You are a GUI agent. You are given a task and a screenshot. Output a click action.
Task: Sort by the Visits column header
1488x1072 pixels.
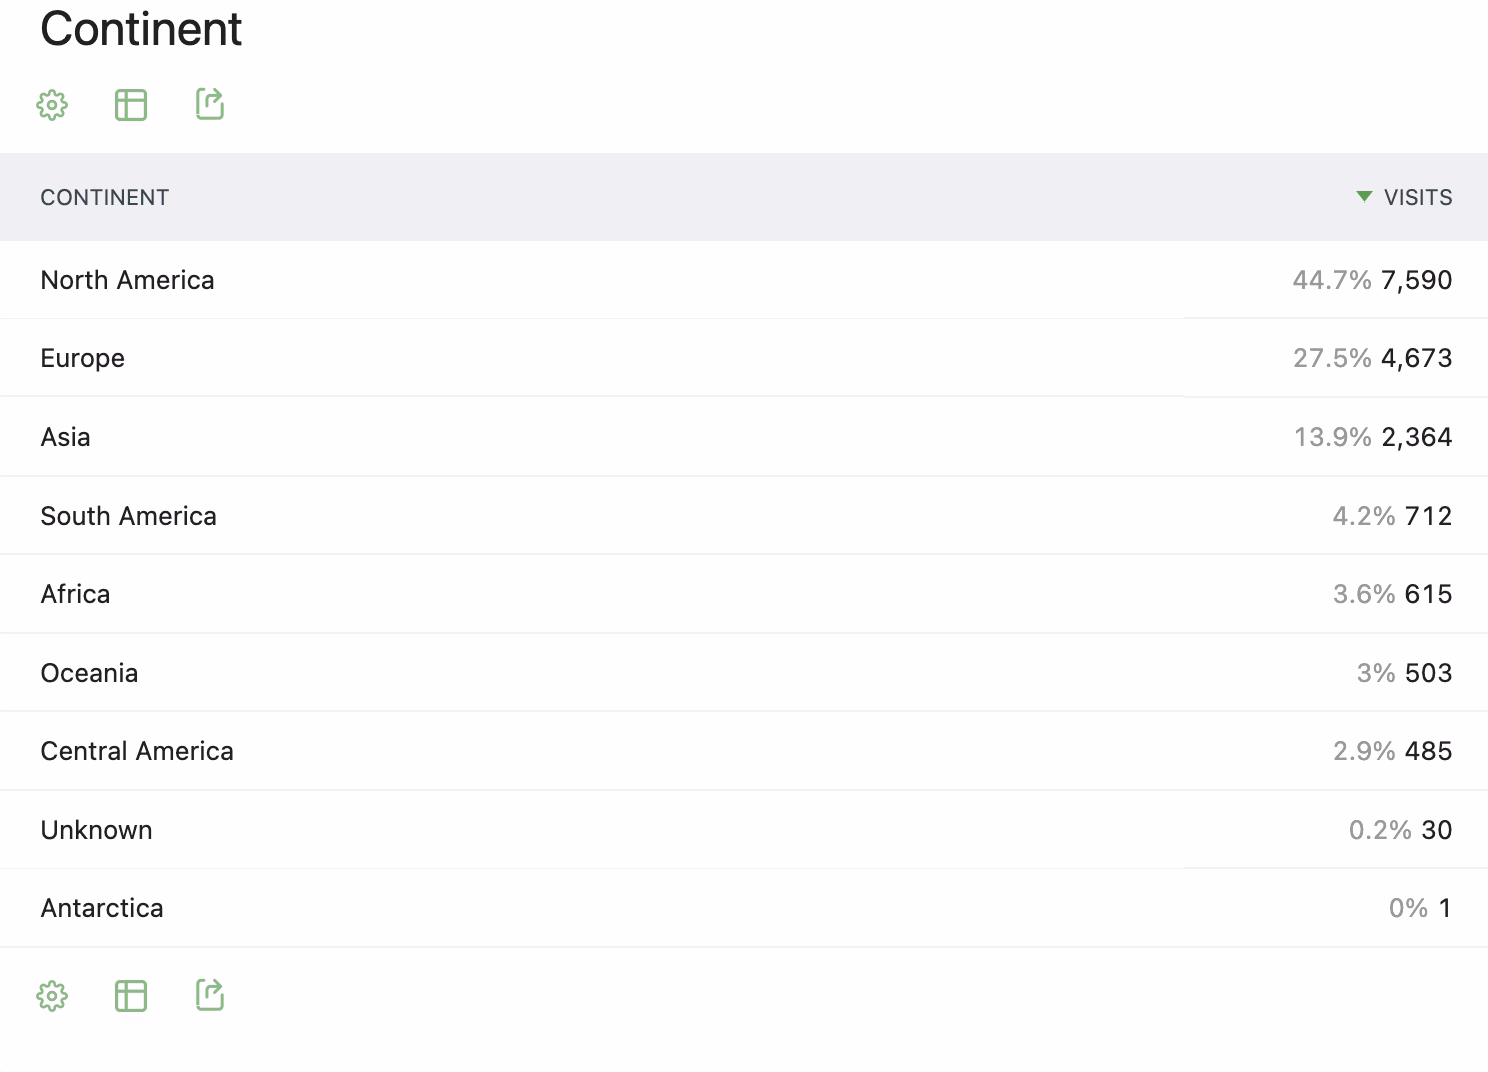click(1417, 197)
